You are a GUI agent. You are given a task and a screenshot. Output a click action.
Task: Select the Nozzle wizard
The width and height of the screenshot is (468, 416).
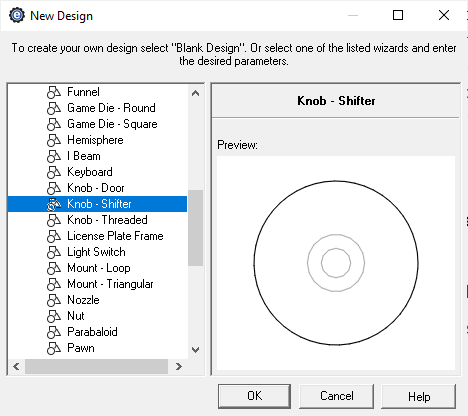pyautogui.click(x=83, y=300)
